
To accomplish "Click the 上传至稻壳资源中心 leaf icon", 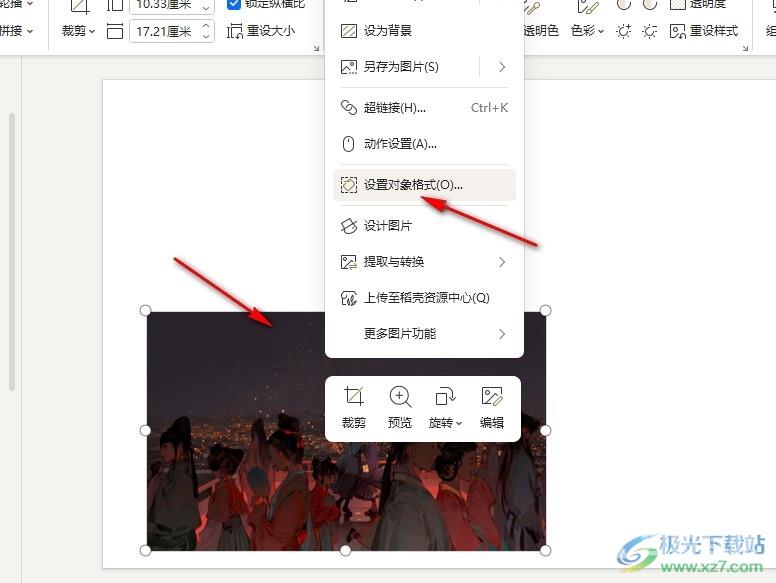I will 349,298.
